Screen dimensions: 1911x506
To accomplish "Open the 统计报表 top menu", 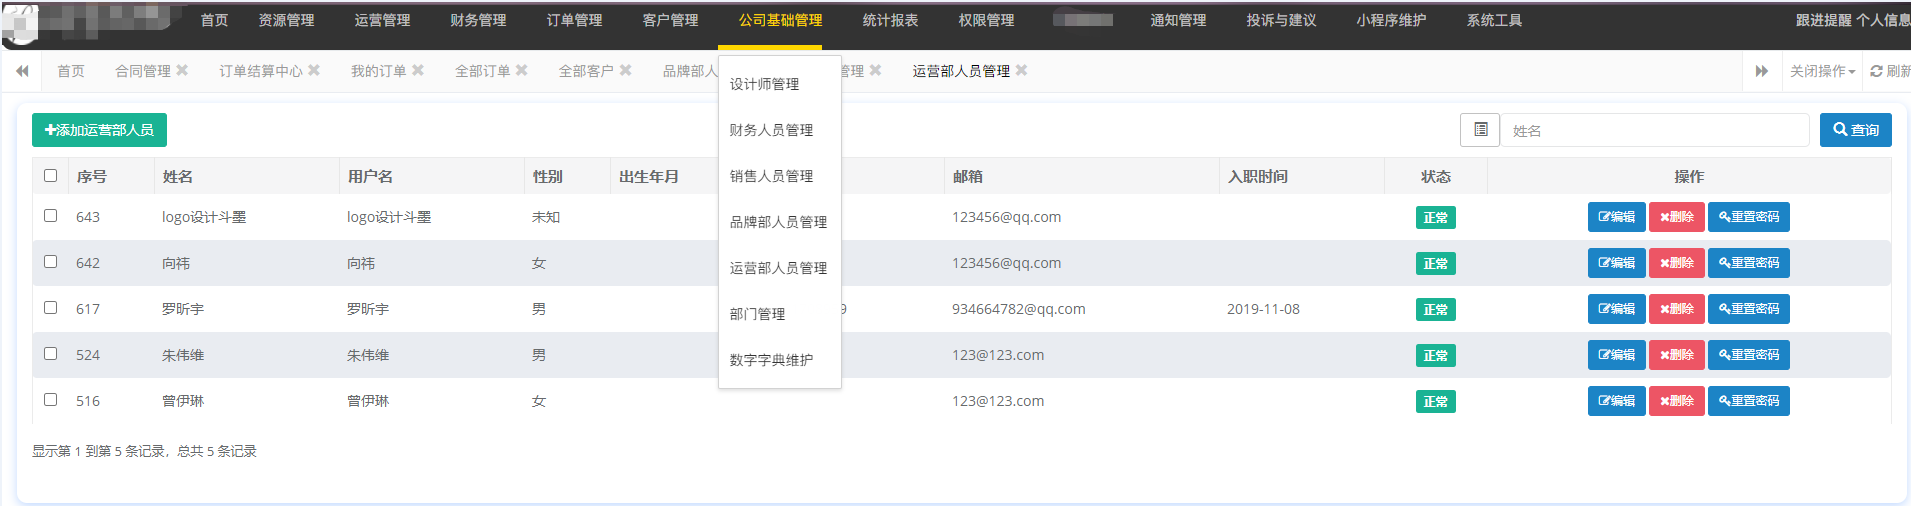I will 890,20.
